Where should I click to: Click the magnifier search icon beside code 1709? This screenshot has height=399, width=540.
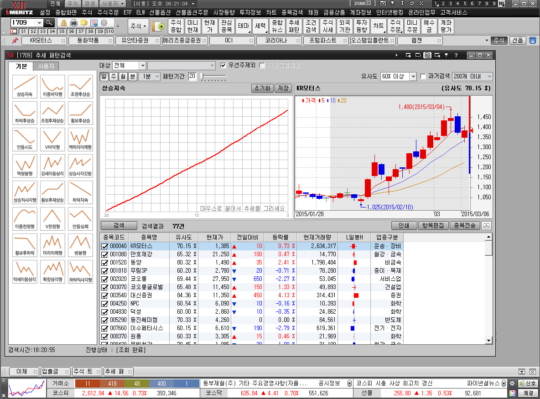49,23
